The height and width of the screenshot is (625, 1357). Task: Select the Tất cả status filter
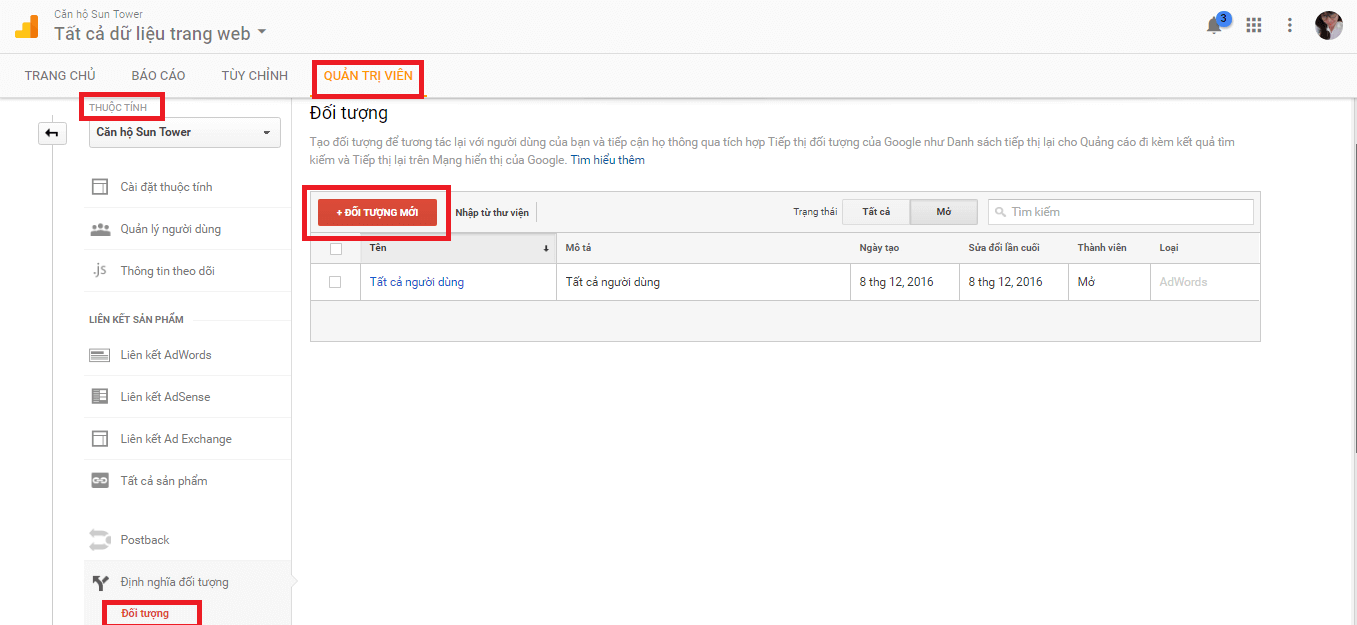[876, 212]
